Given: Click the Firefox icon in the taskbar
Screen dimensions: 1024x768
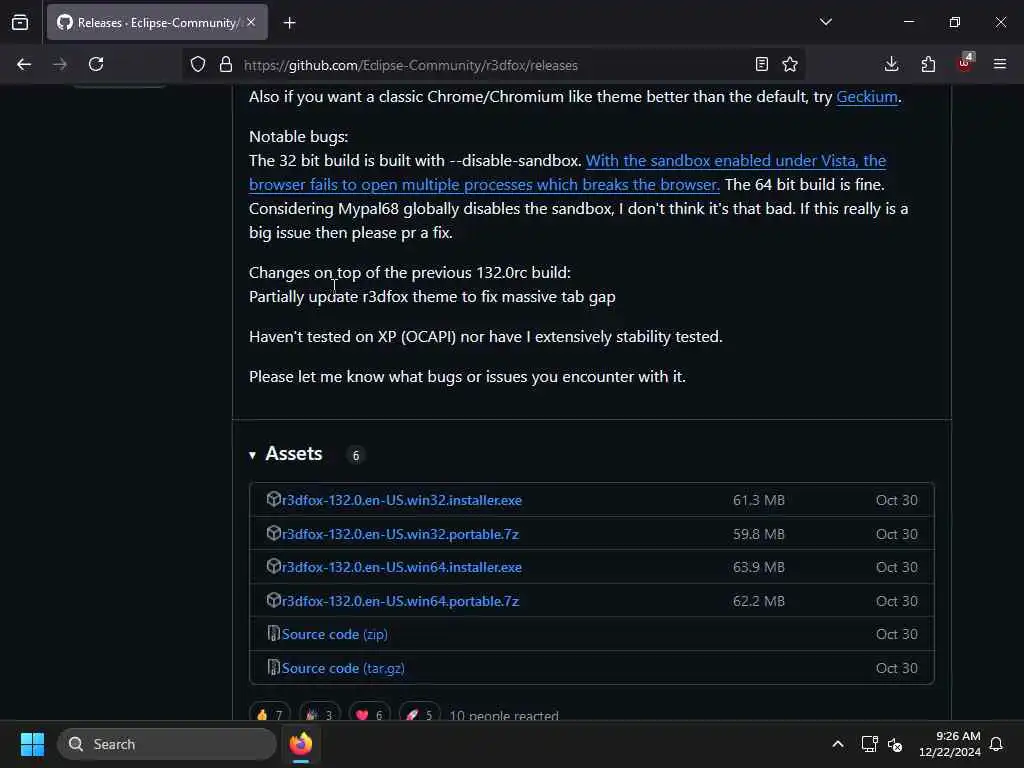Looking at the screenshot, I should [x=301, y=744].
